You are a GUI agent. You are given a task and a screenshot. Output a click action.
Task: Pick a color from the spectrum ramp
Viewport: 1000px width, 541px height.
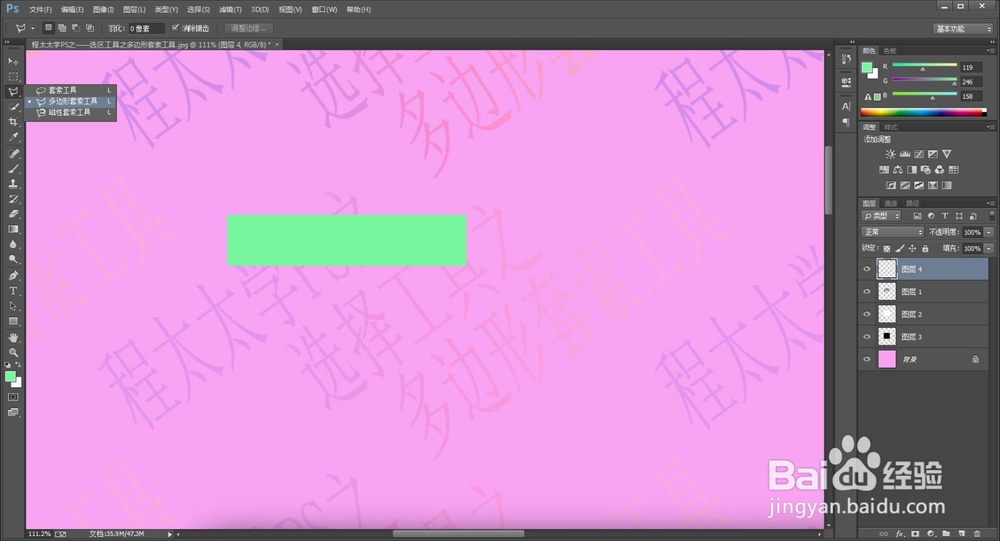click(923, 112)
